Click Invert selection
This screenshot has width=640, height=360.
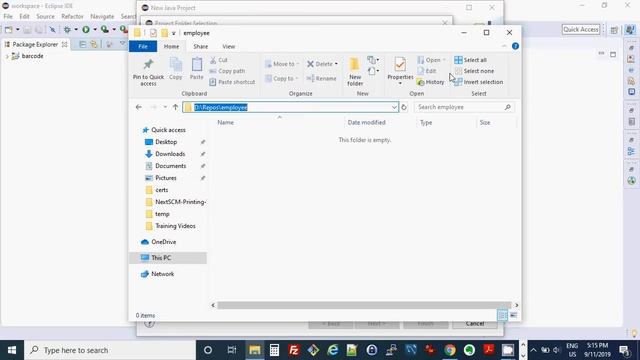click(478, 82)
